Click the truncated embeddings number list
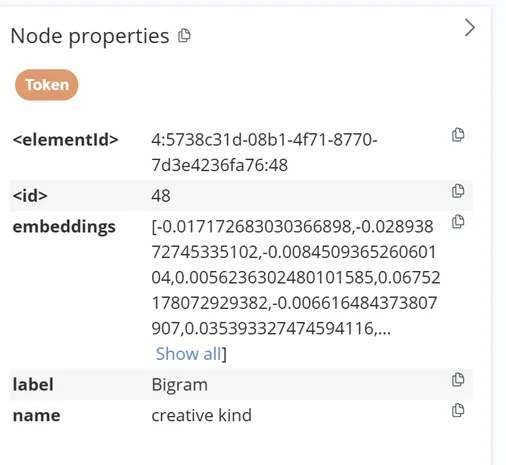The width and height of the screenshot is (506, 465). [296, 277]
